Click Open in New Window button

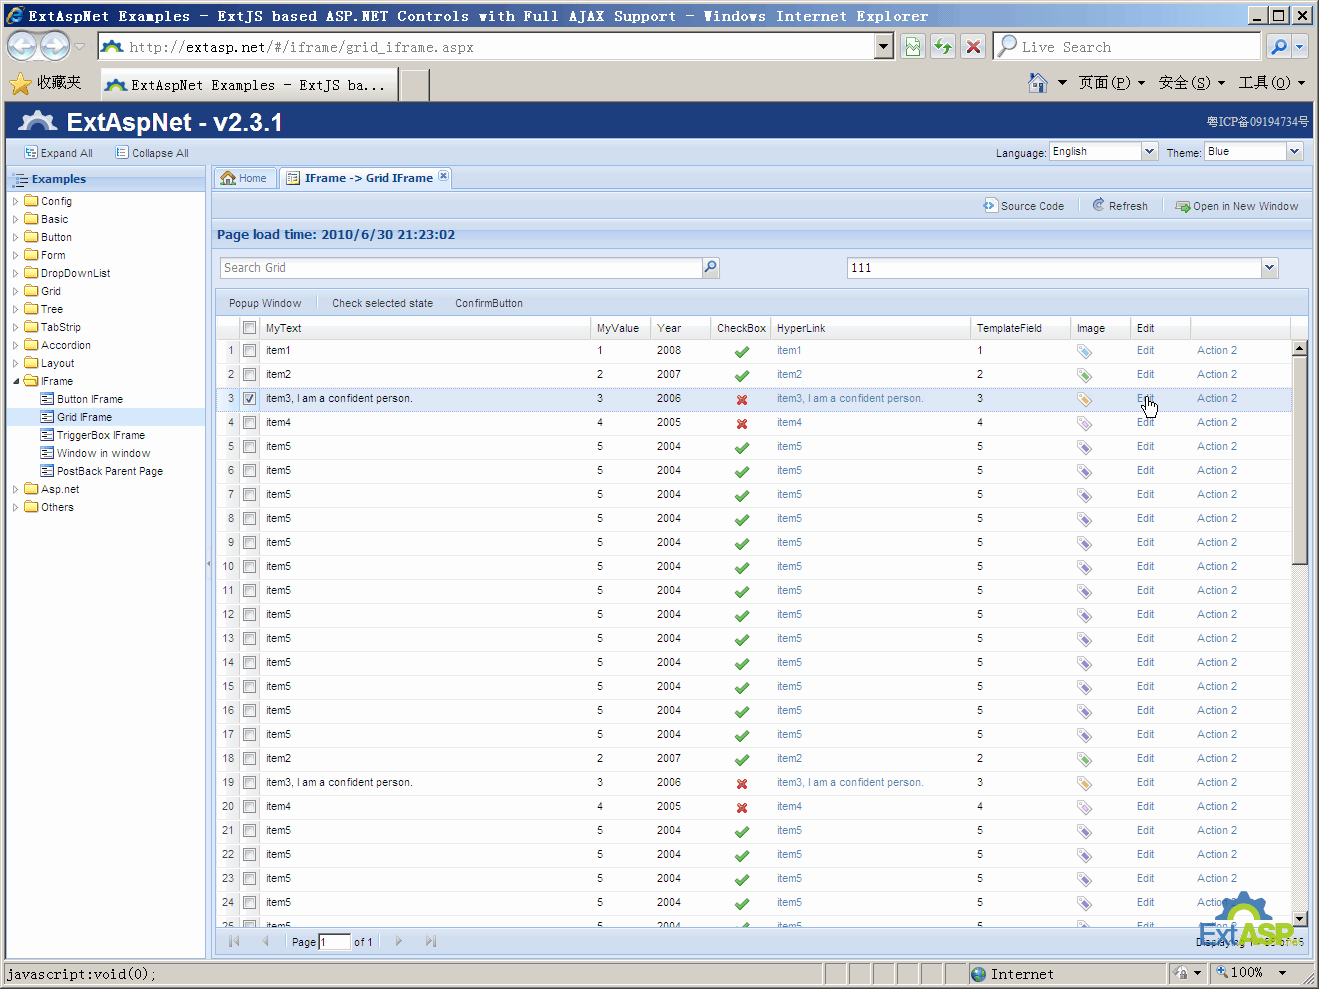(x=1237, y=206)
